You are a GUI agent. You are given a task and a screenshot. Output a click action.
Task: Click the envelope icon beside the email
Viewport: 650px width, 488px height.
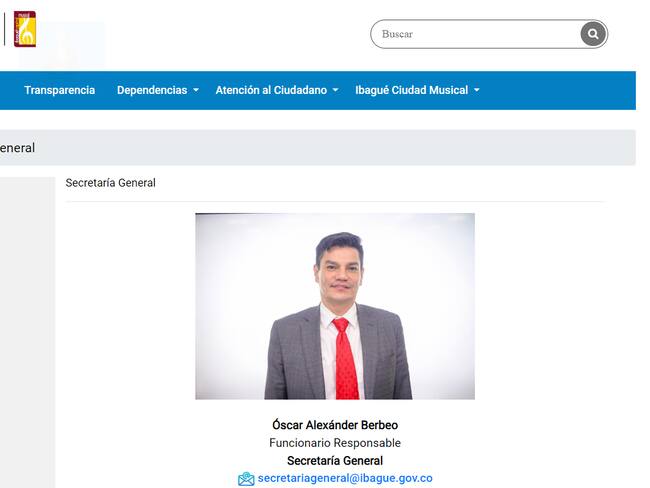246,478
